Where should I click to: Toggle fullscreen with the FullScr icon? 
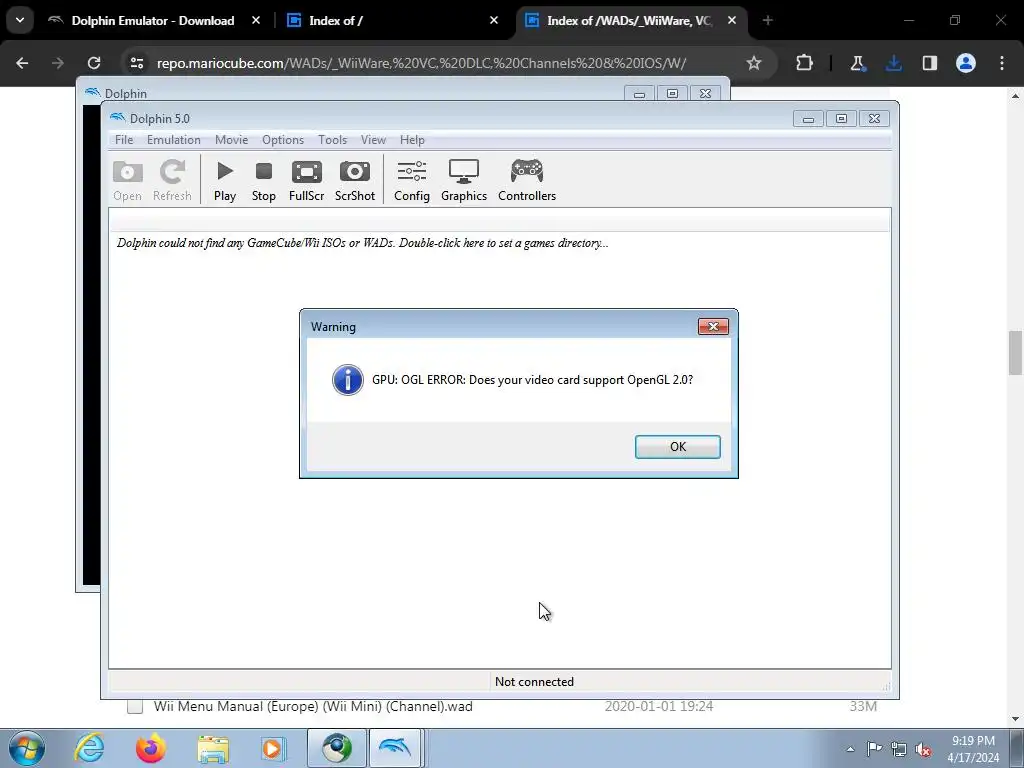306,180
